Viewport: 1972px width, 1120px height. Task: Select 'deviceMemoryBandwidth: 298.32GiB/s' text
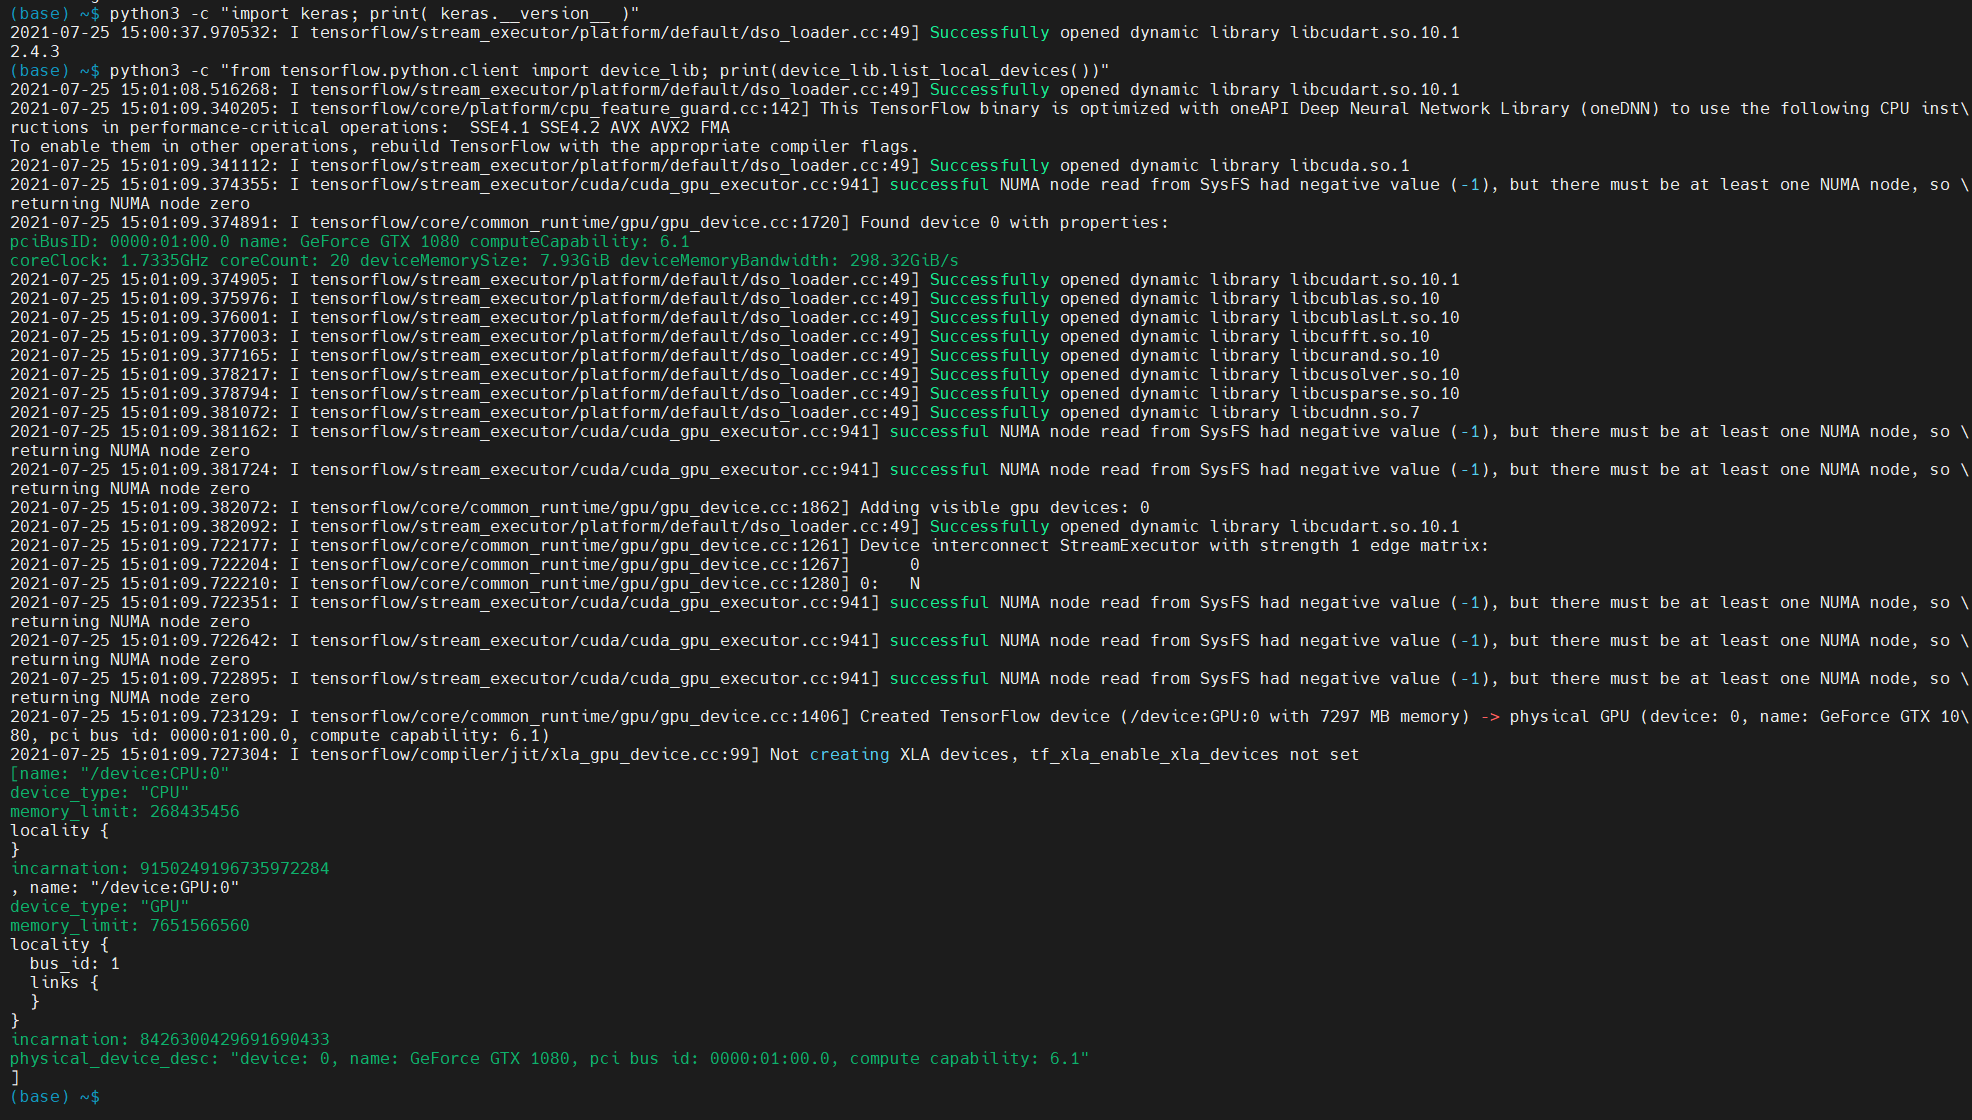[x=789, y=260]
